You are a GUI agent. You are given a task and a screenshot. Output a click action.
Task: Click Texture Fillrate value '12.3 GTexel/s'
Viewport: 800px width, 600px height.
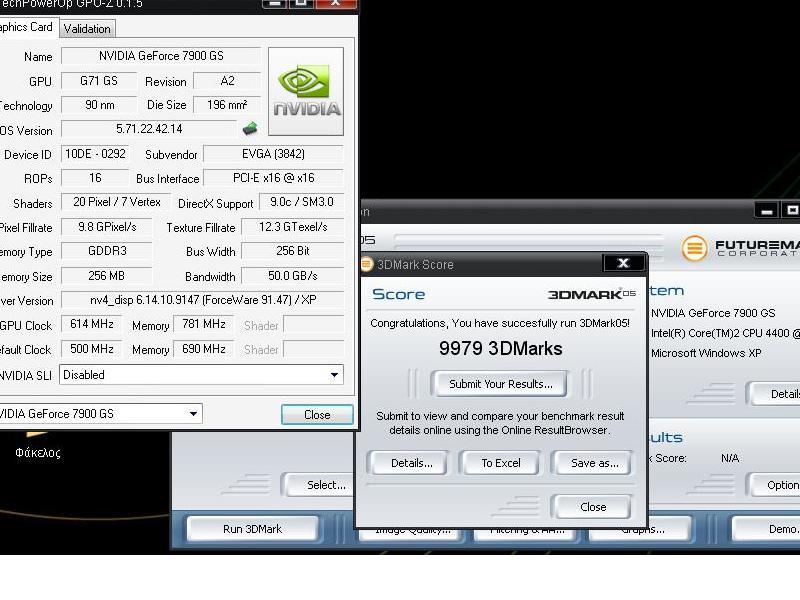pos(293,227)
